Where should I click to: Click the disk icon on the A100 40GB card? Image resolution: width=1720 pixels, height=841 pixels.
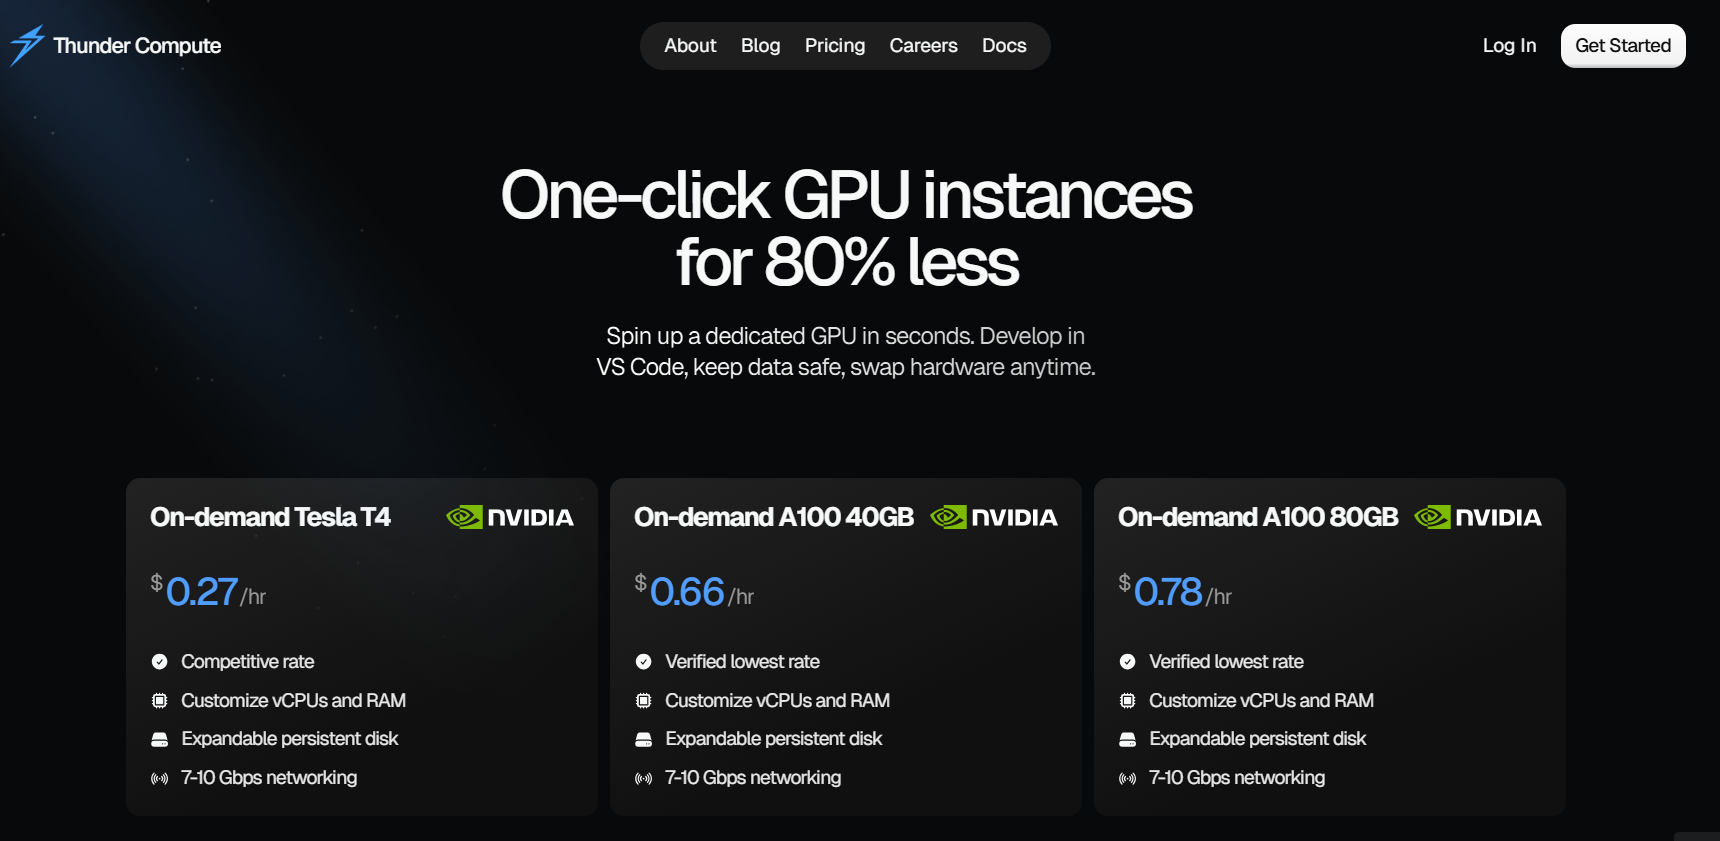(x=644, y=738)
